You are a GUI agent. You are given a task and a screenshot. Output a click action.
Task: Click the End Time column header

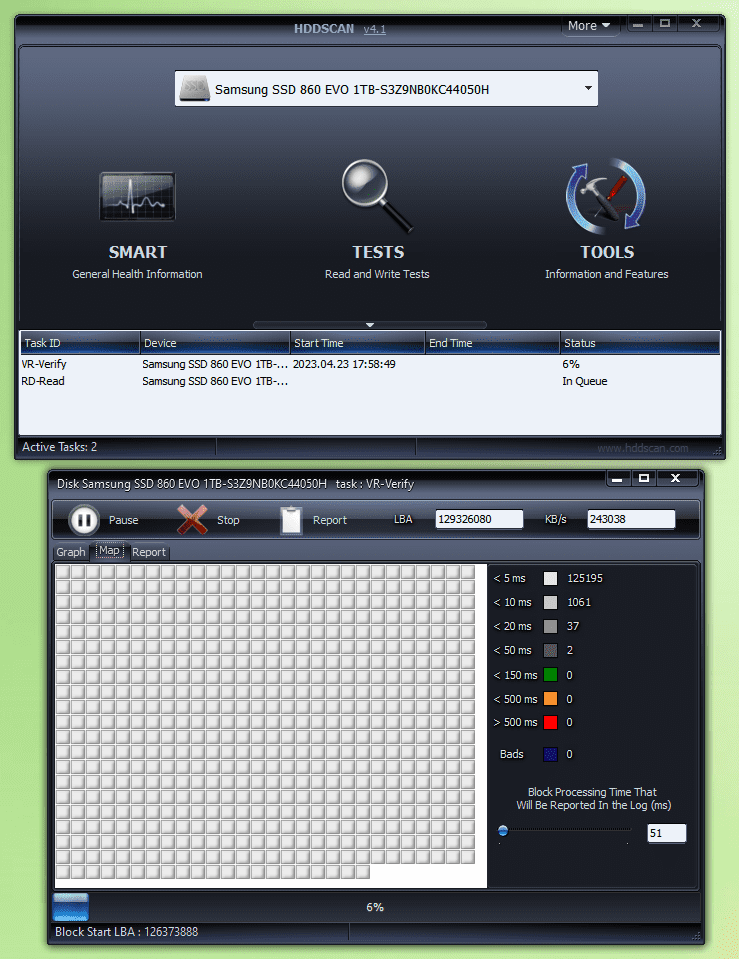(x=492, y=343)
